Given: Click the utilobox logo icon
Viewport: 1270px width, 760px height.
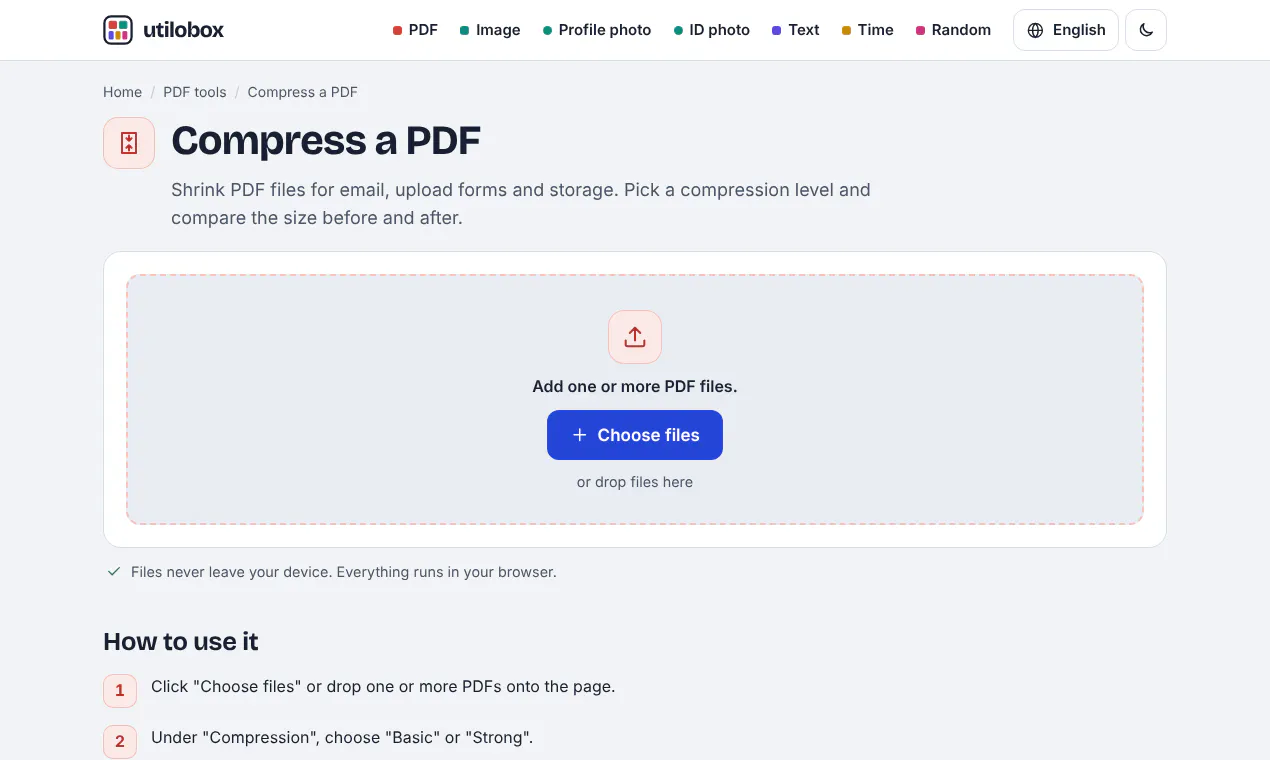Looking at the screenshot, I should (118, 30).
